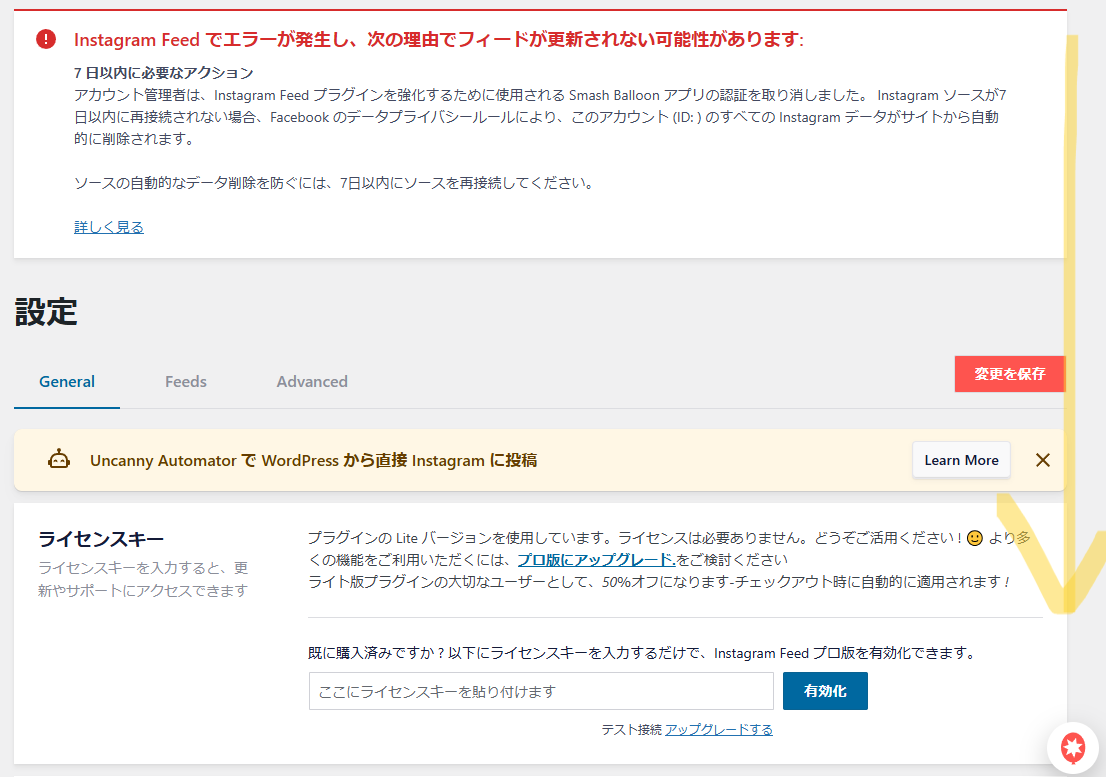Open the Smash Balloon help bubble icon
The width and height of the screenshot is (1106, 777).
tap(1073, 746)
